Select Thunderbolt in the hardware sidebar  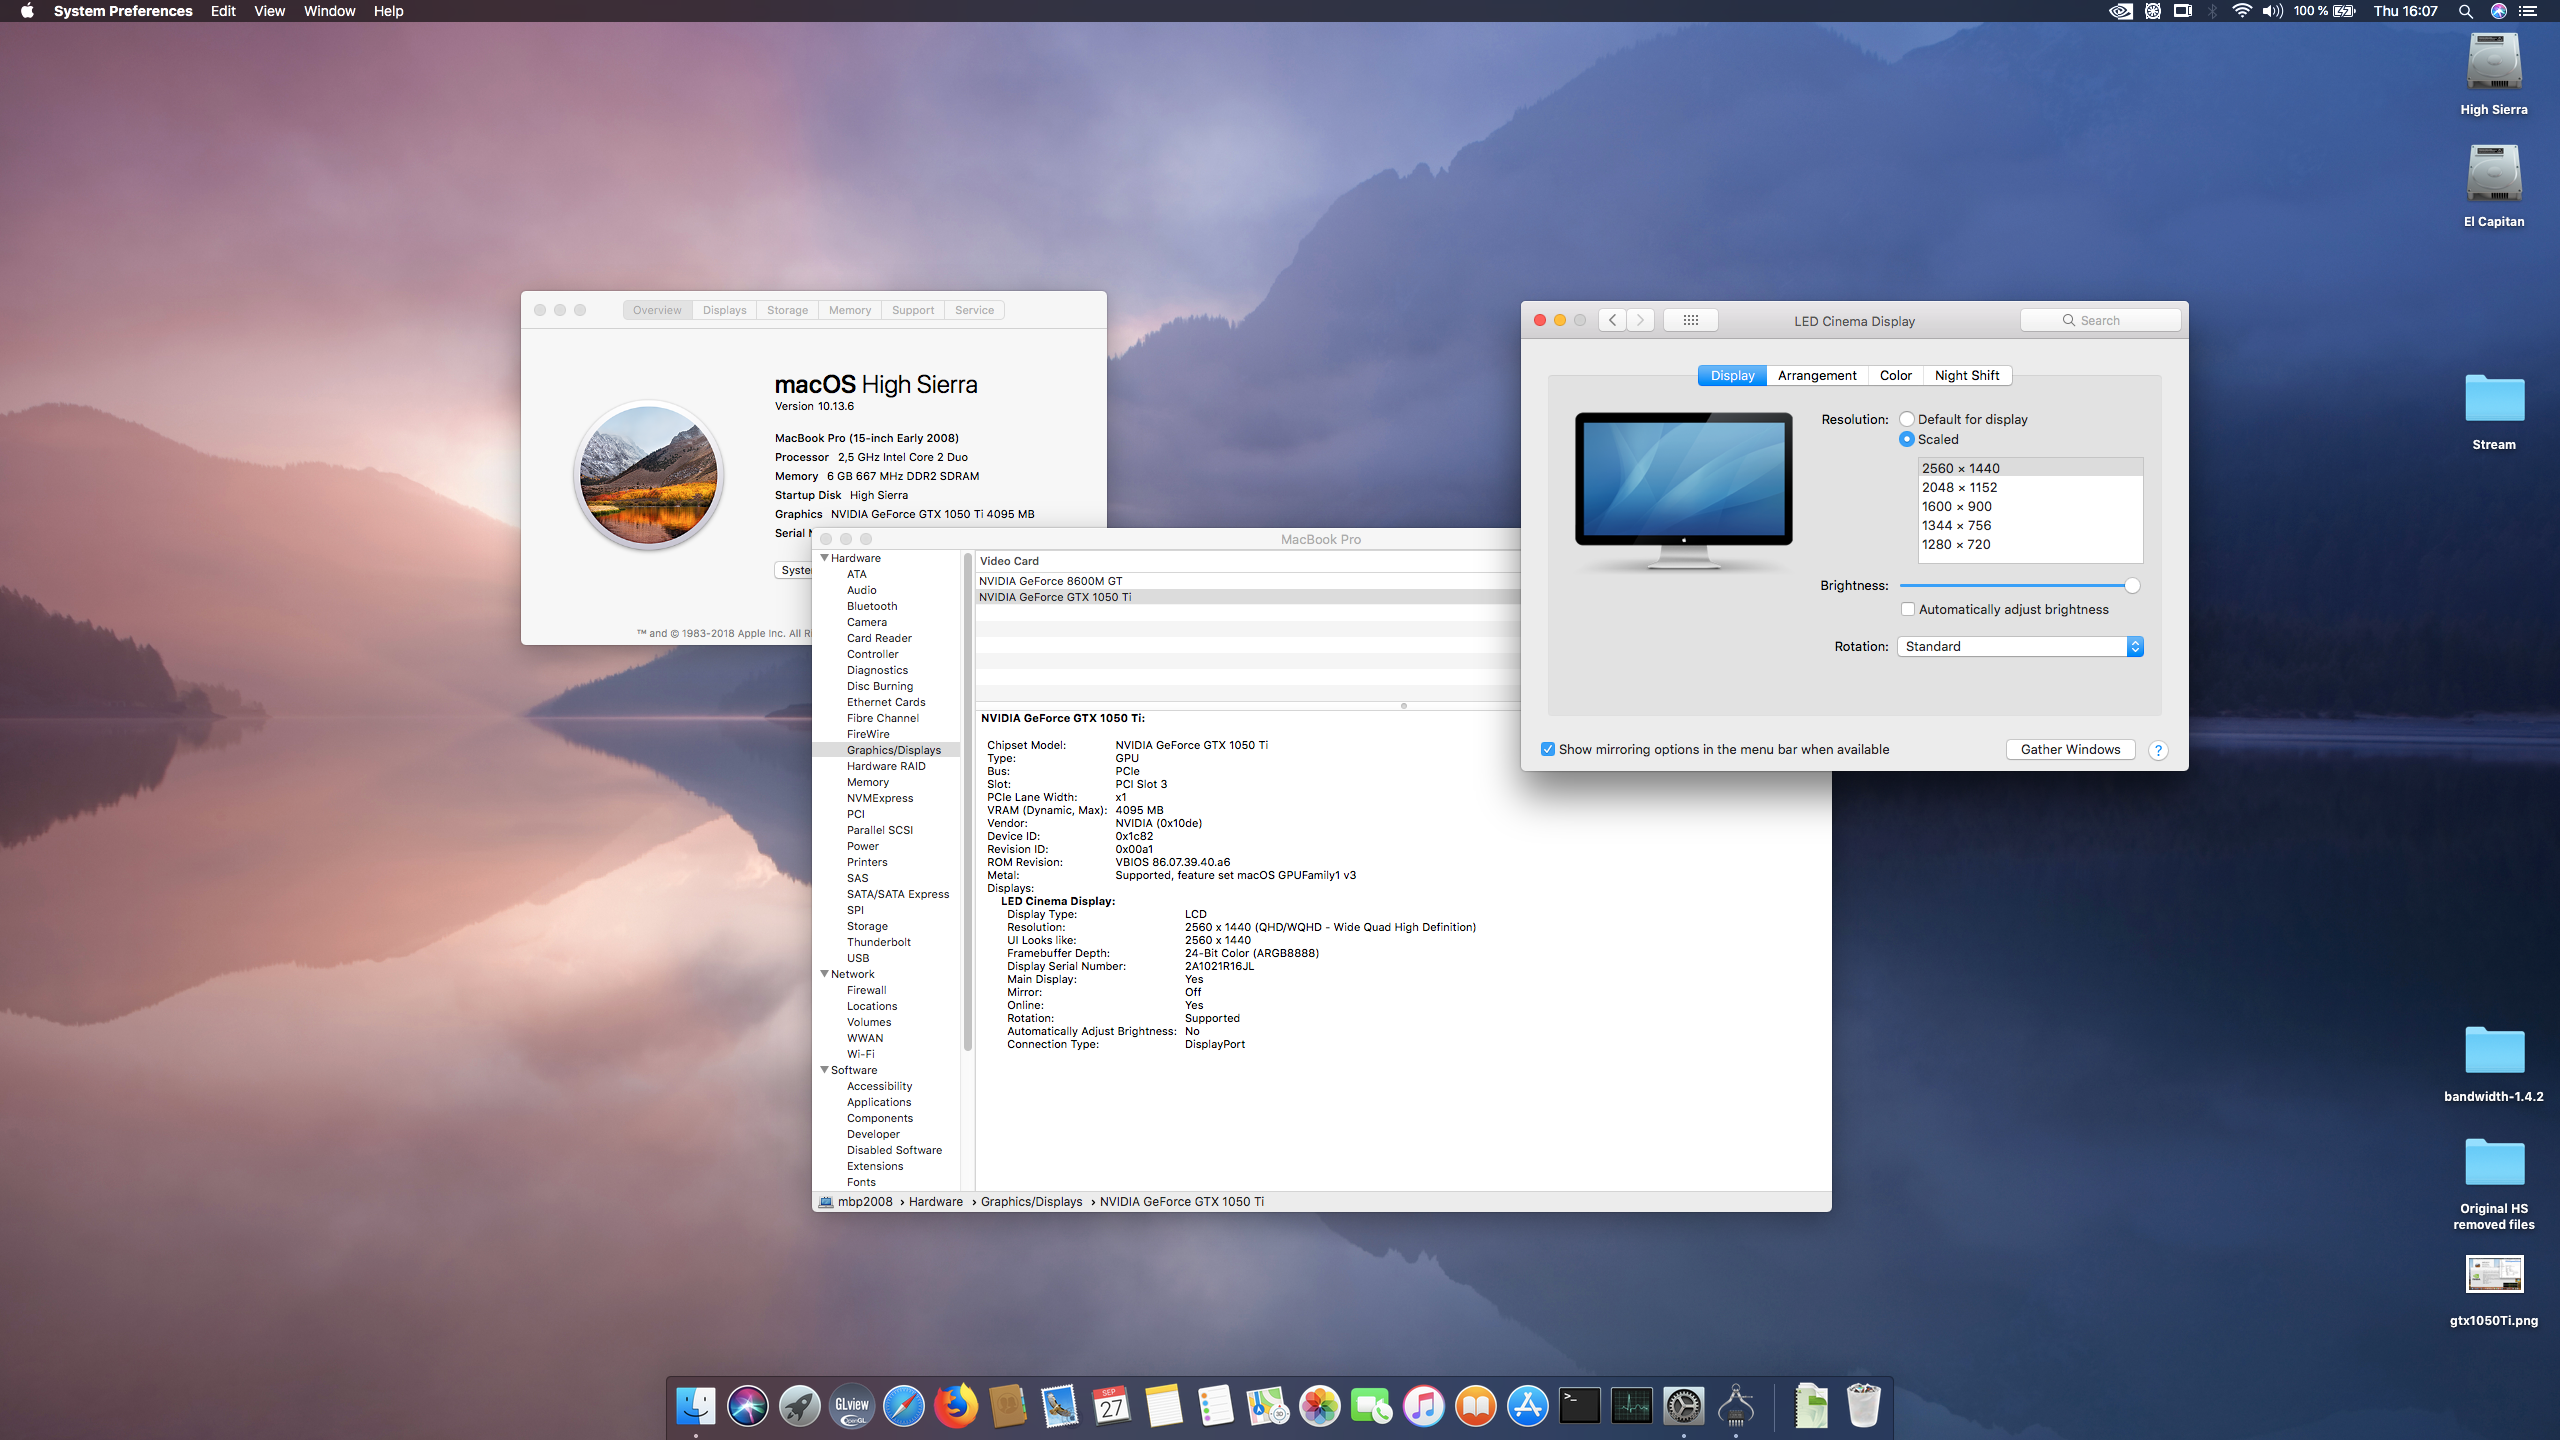(878, 942)
